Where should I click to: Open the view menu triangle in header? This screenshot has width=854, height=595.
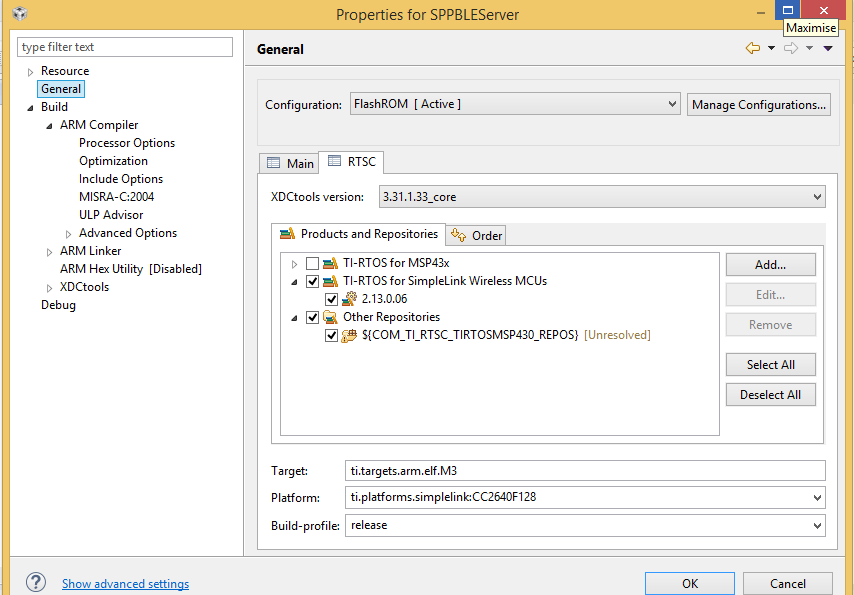point(828,48)
